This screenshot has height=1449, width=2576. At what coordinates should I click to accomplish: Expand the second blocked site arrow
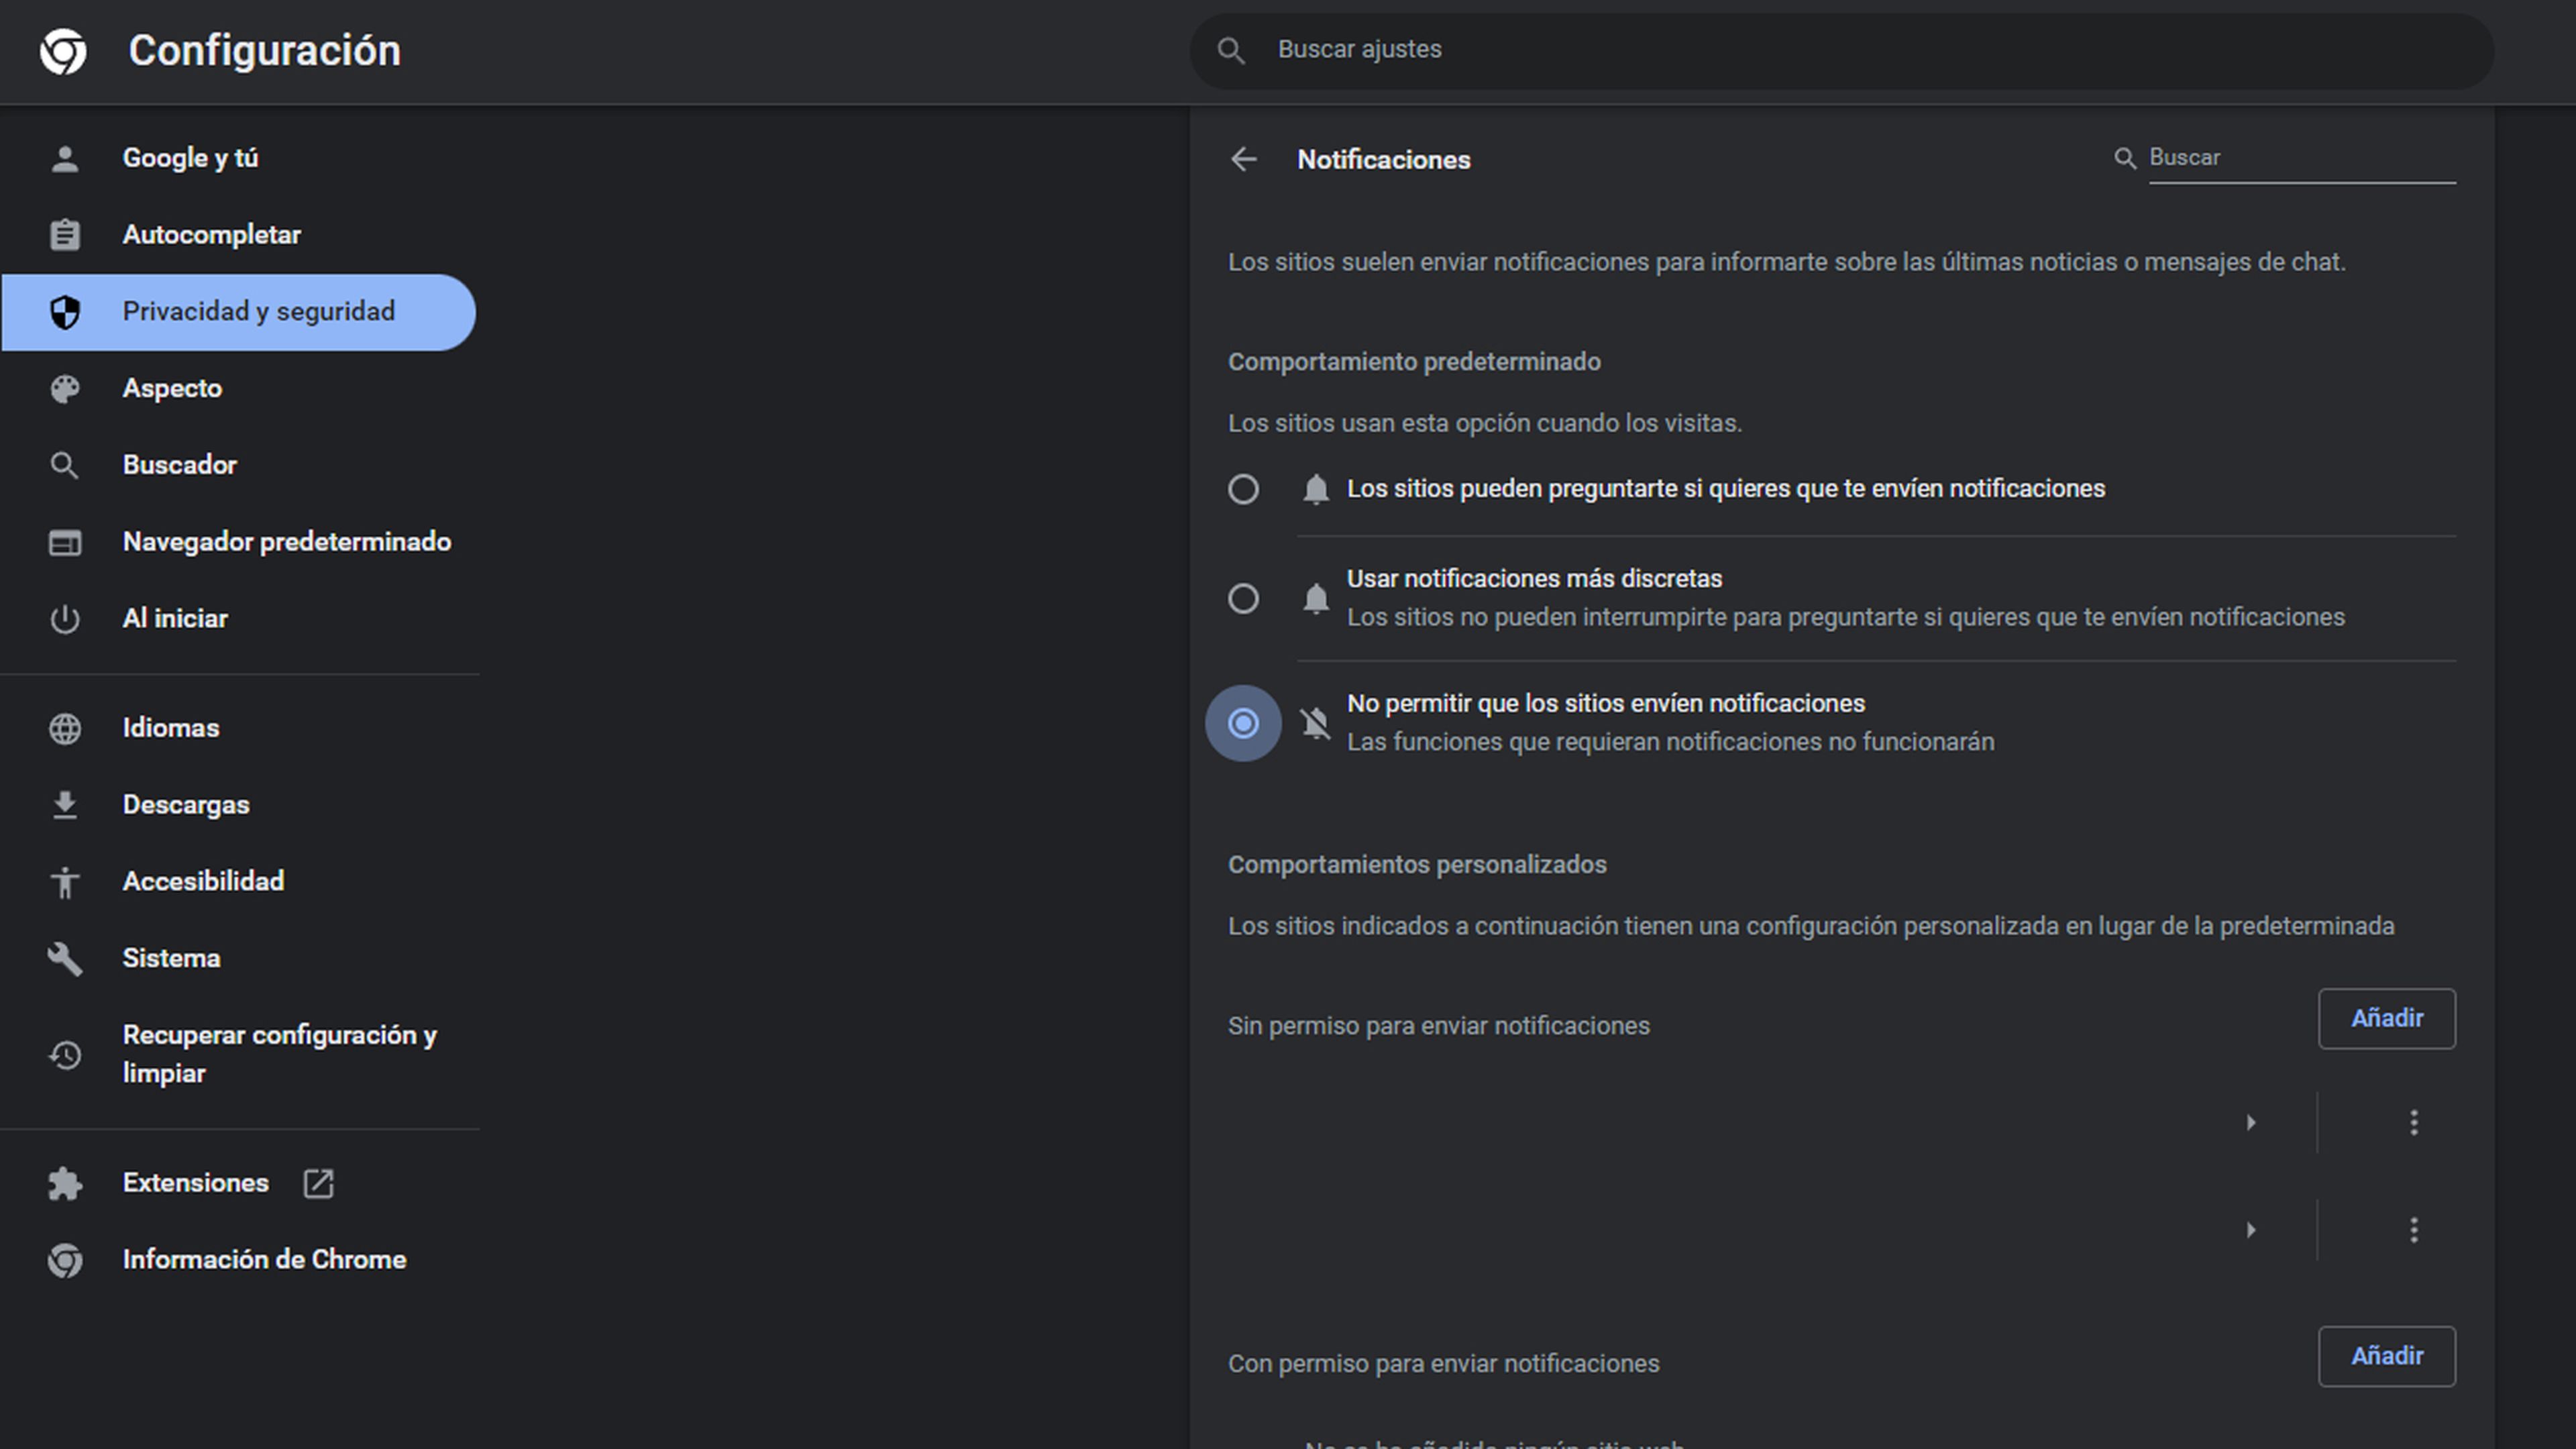pyautogui.click(x=2250, y=1230)
